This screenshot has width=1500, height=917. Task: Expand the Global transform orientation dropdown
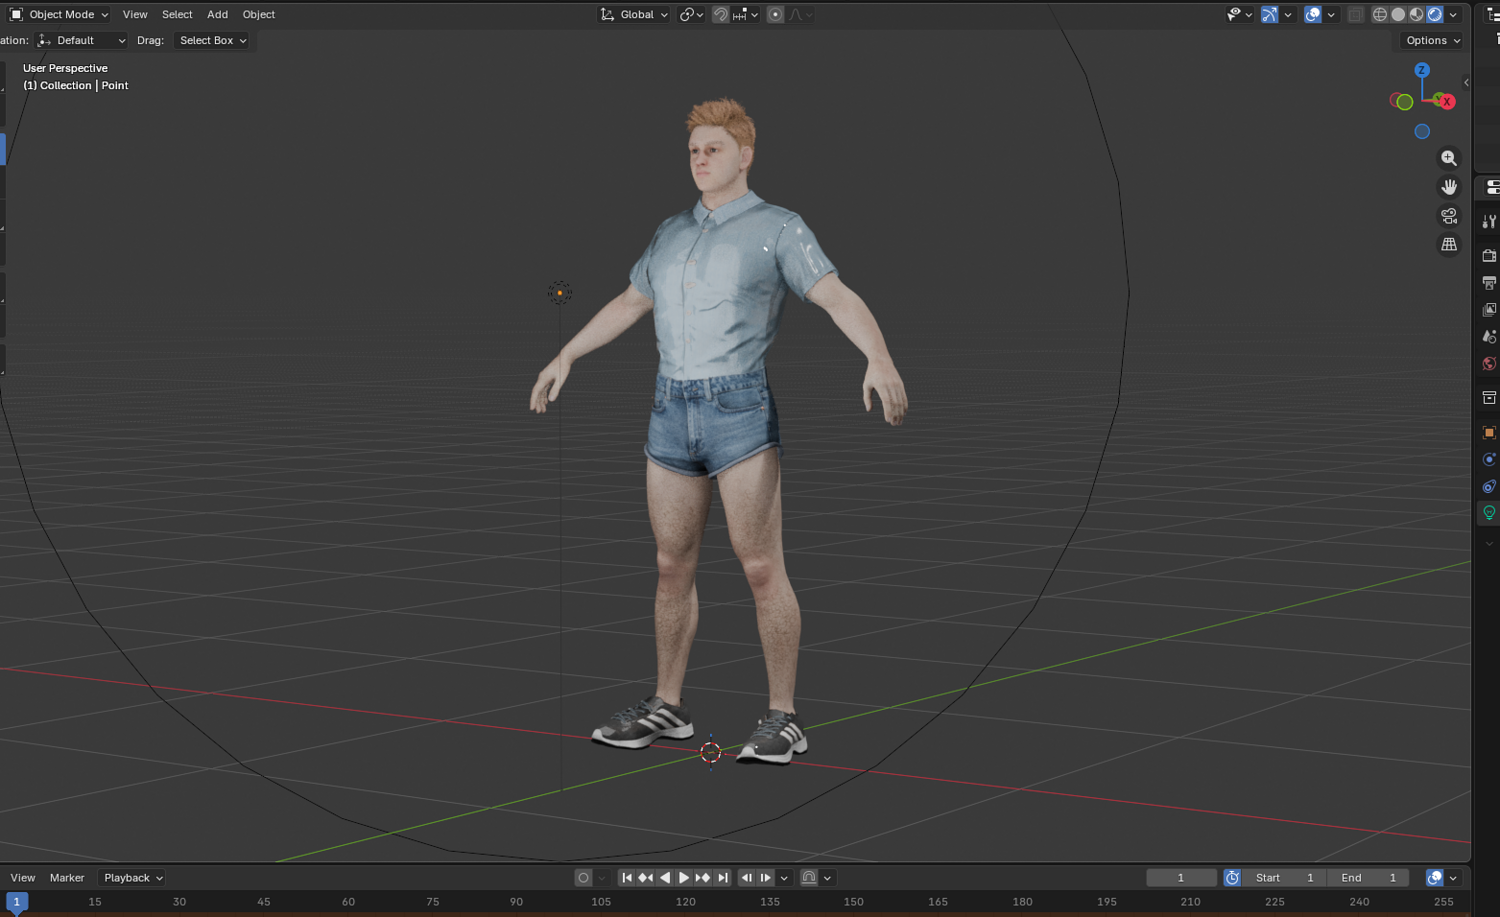tap(634, 14)
